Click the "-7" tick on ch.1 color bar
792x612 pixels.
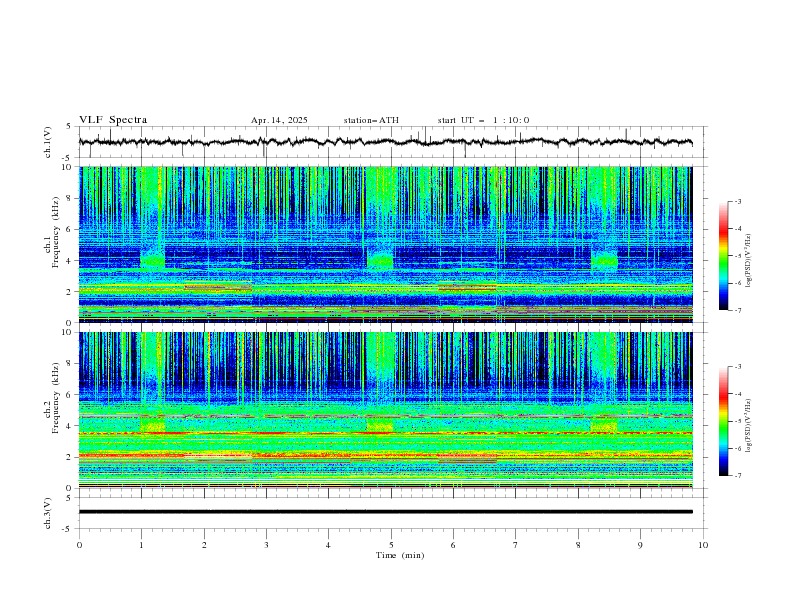tap(737, 311)
